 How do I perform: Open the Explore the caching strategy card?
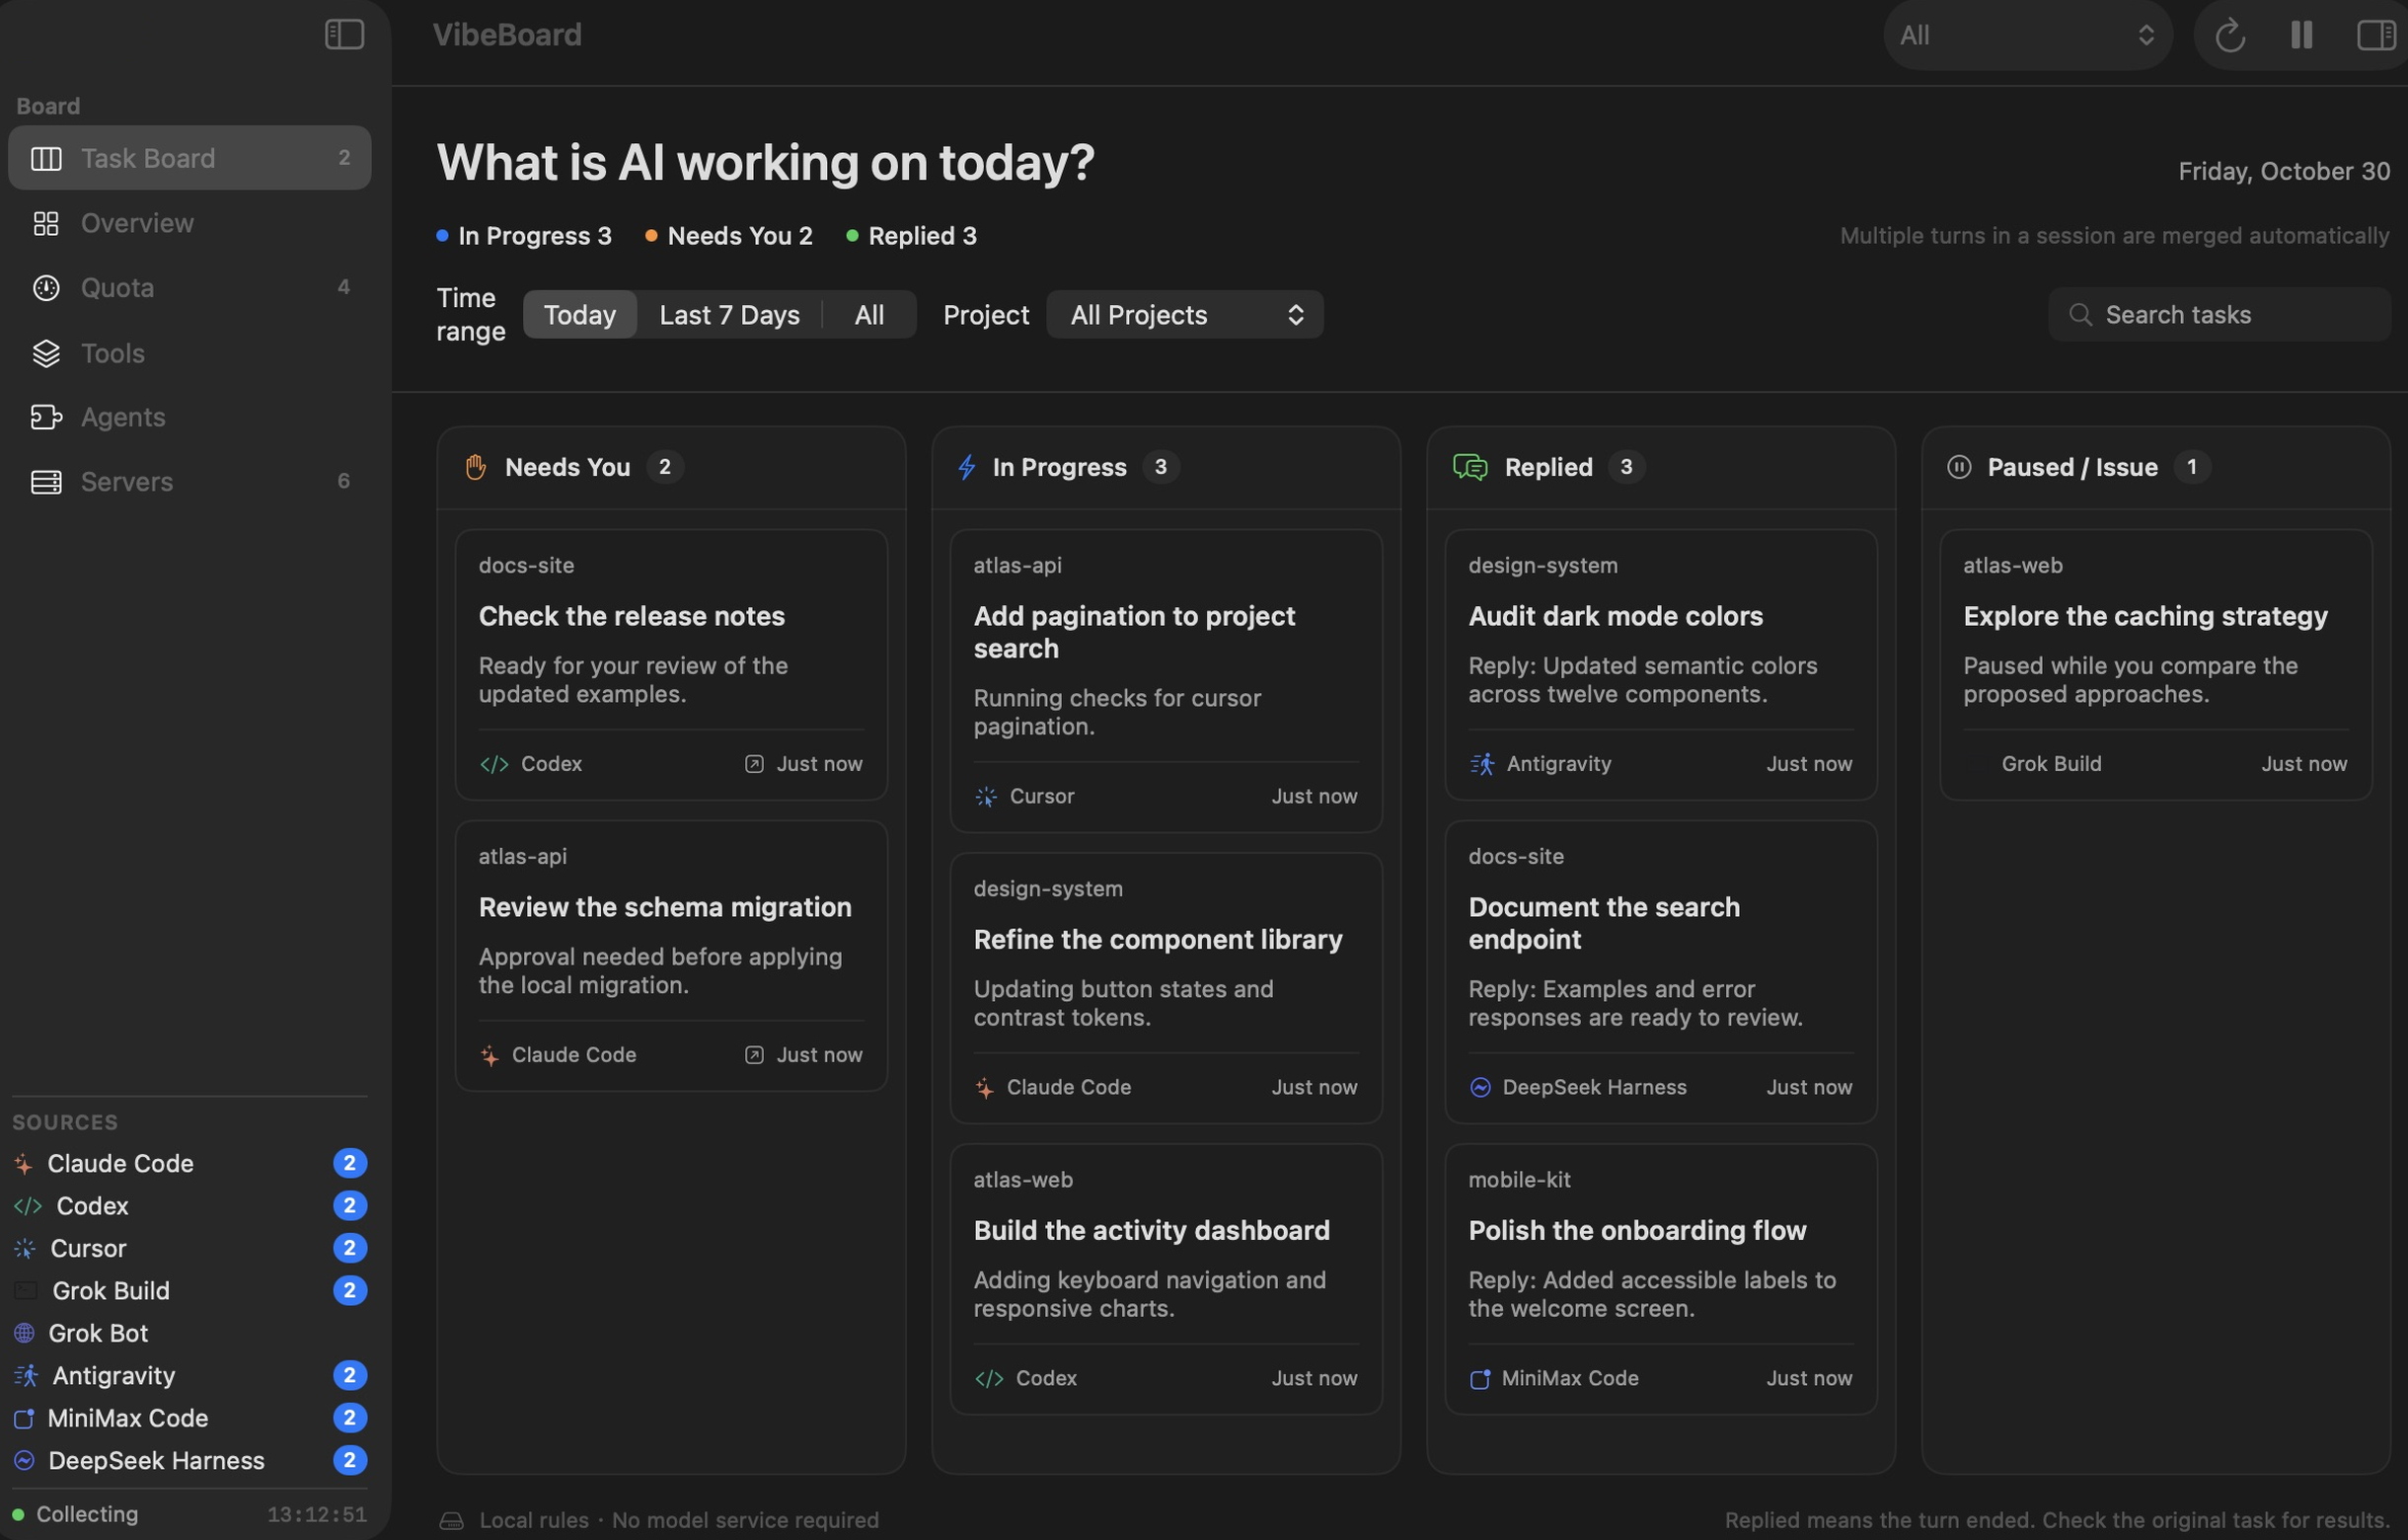2155,665
